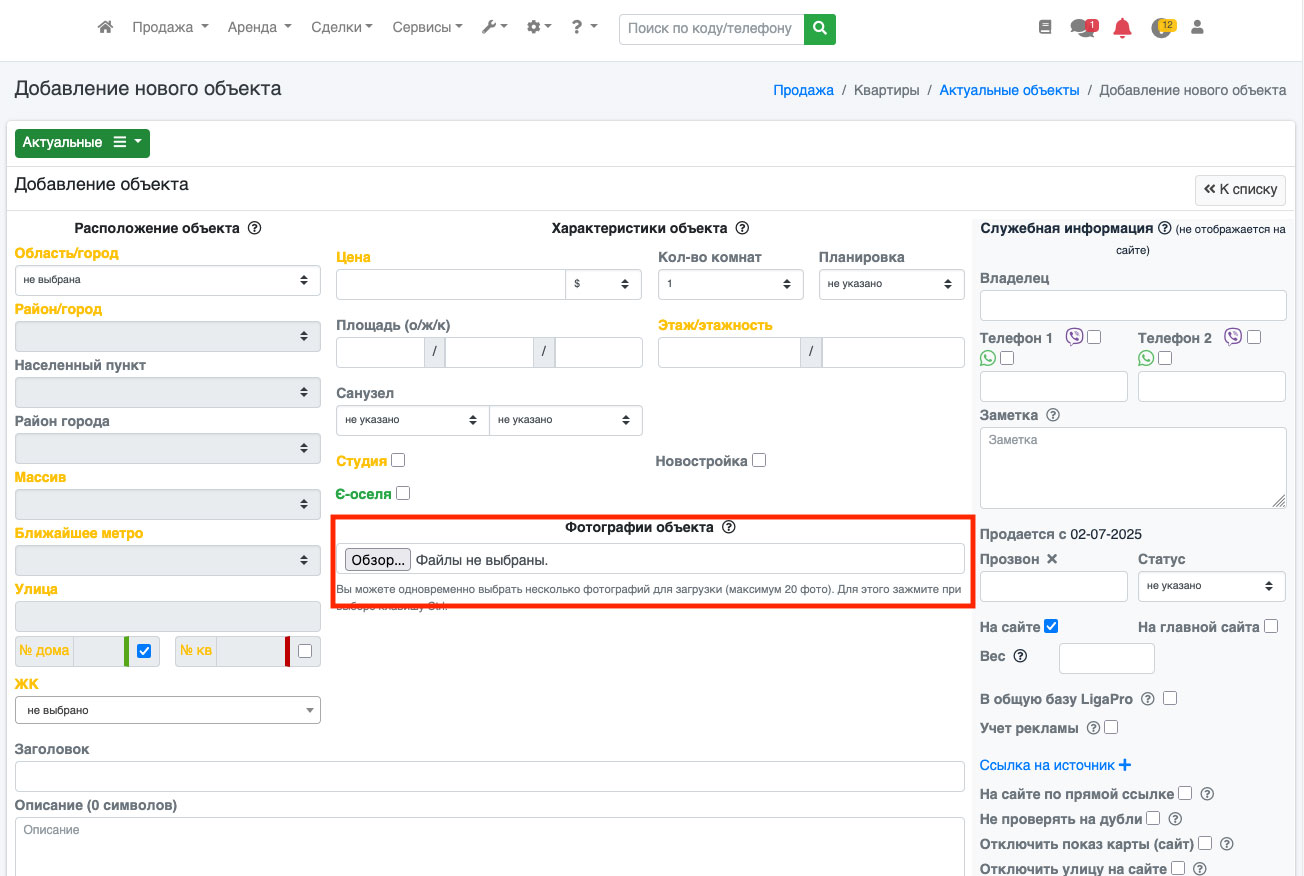Open the wrench tools menu
The height and width of the screenshot is (876, 1304).
pyautogui.click(x=494, y=28)
